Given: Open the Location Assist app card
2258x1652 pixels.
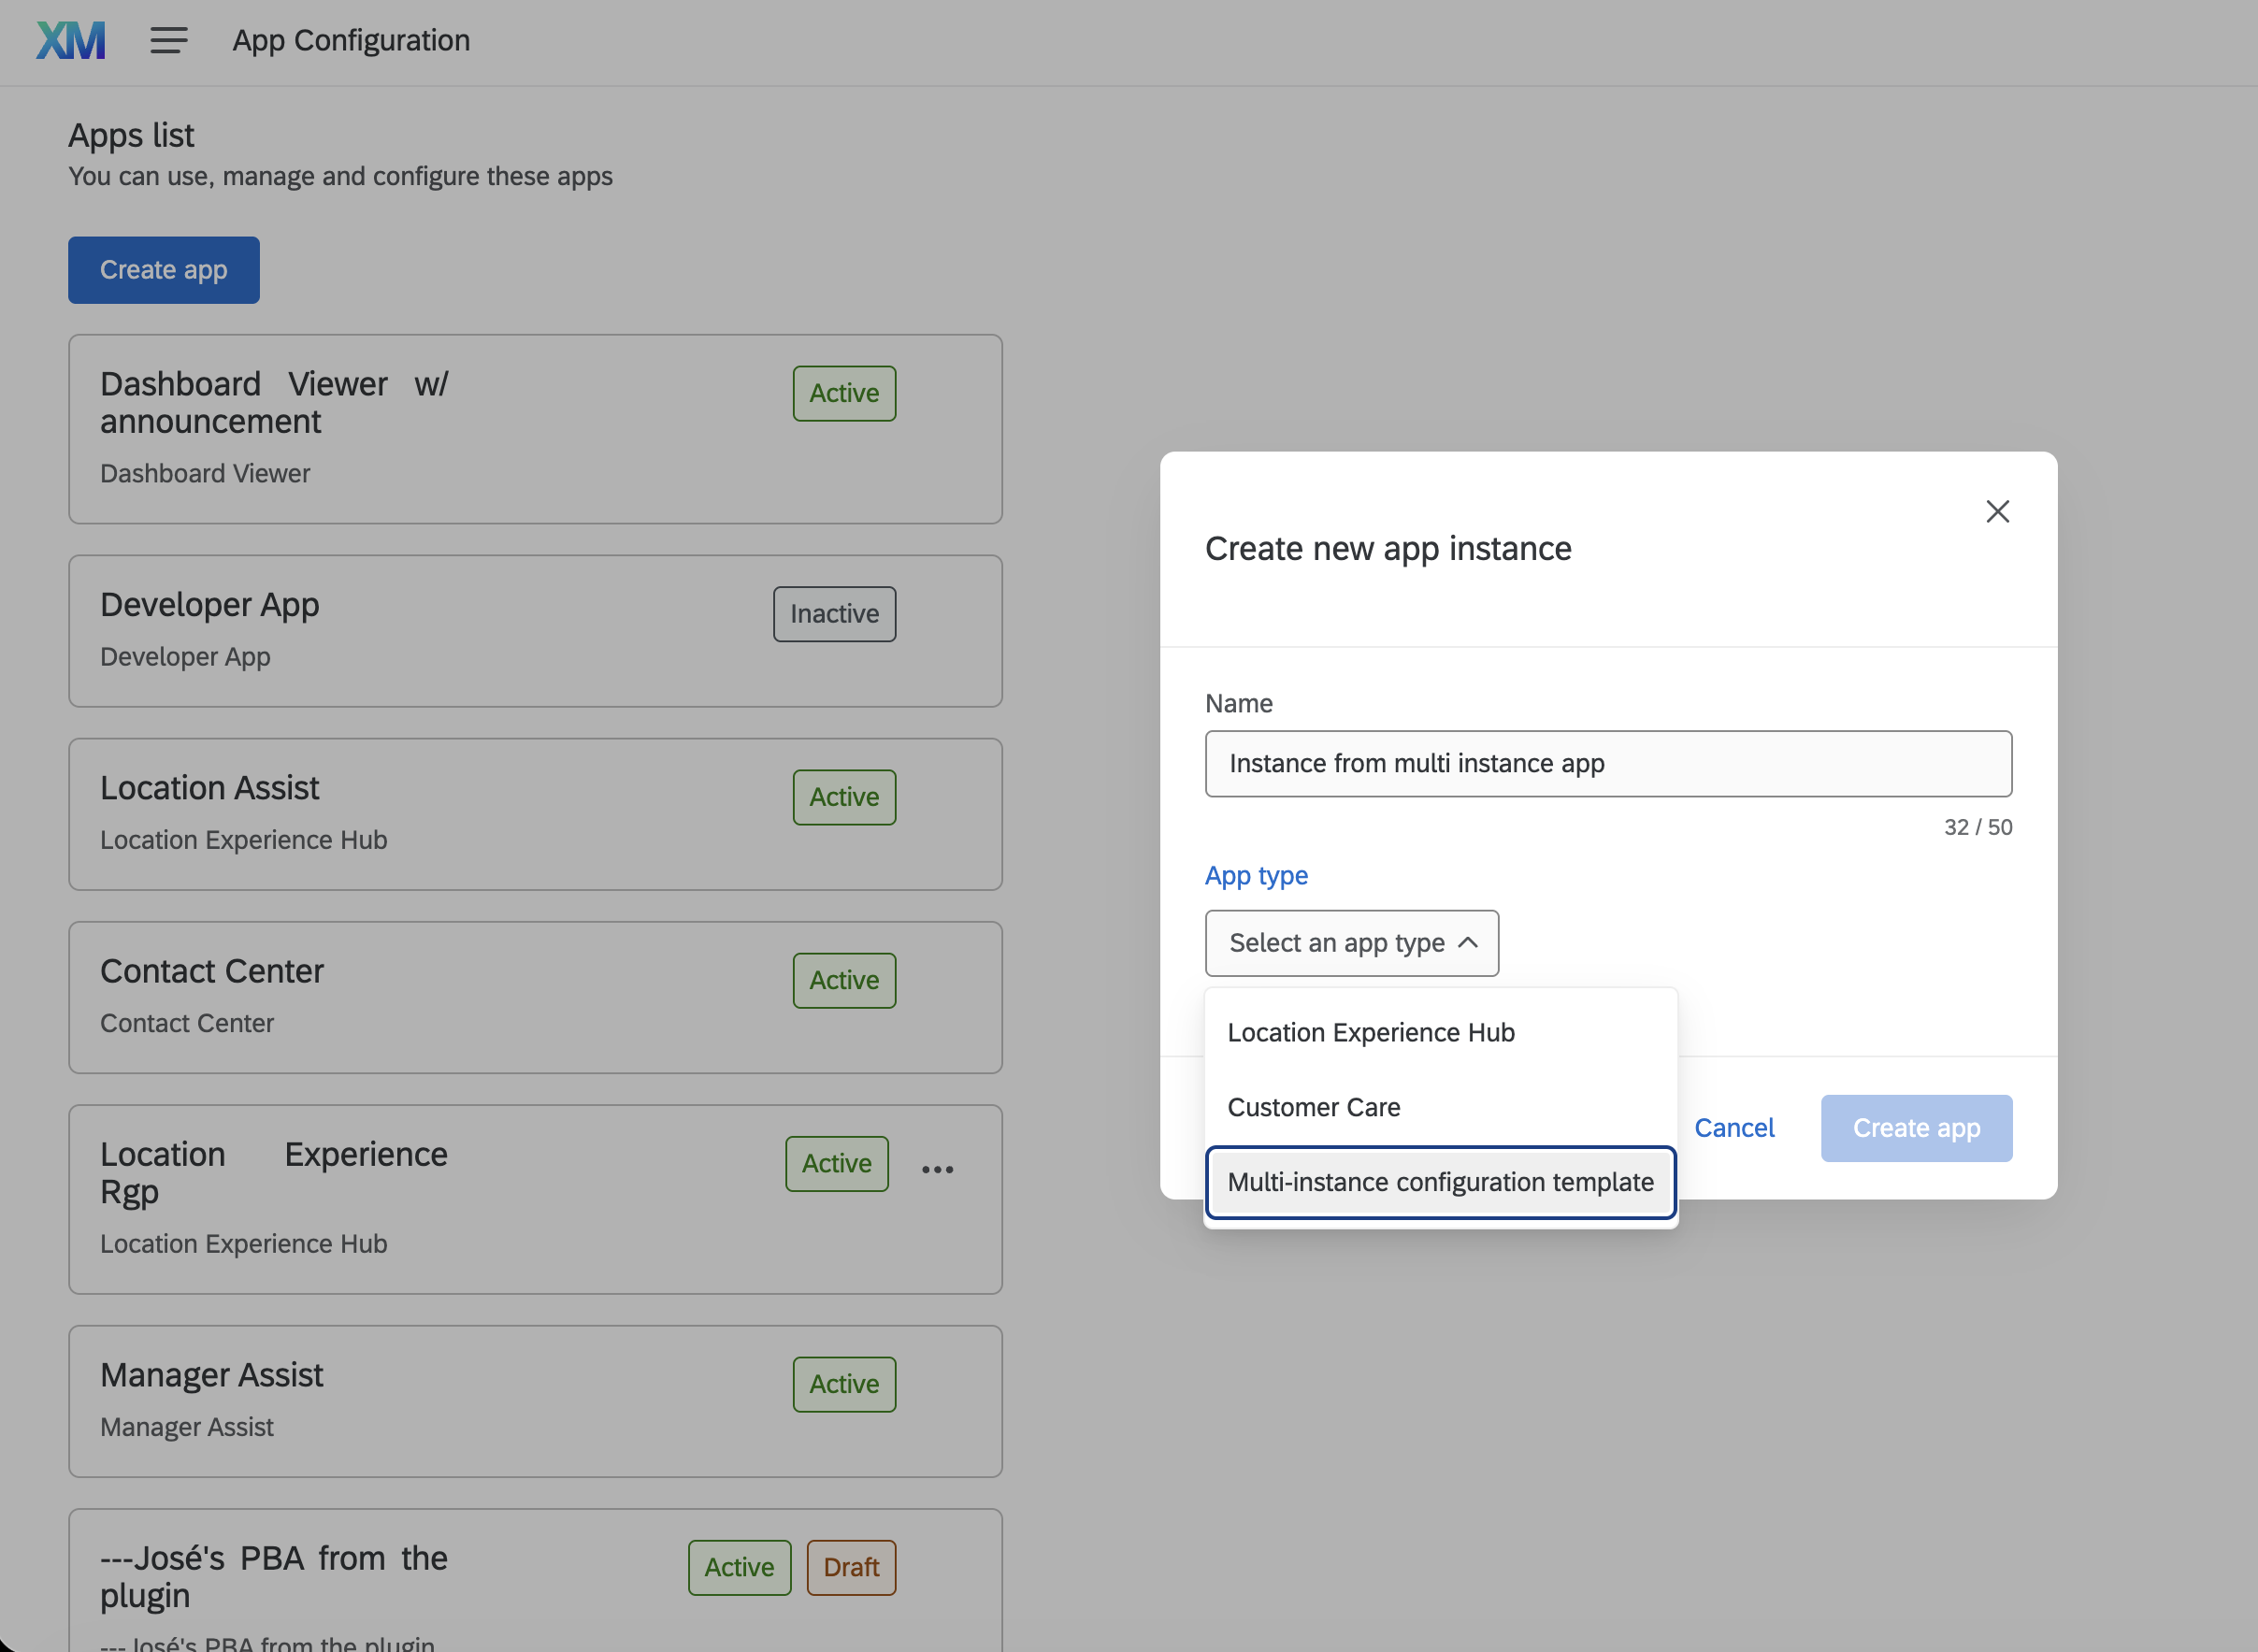Looking at the screenshot, I should [535, 814].
